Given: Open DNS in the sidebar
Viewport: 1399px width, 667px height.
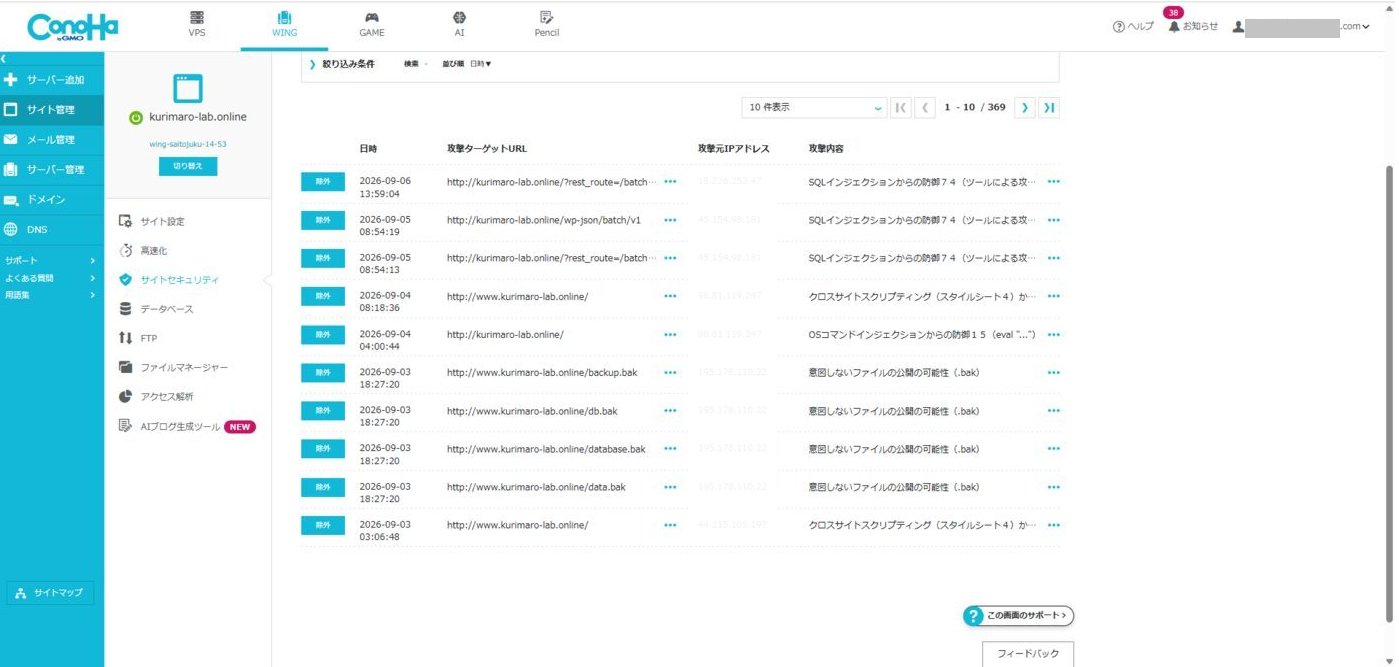Looking at the screenshot, I should (52, 230).
